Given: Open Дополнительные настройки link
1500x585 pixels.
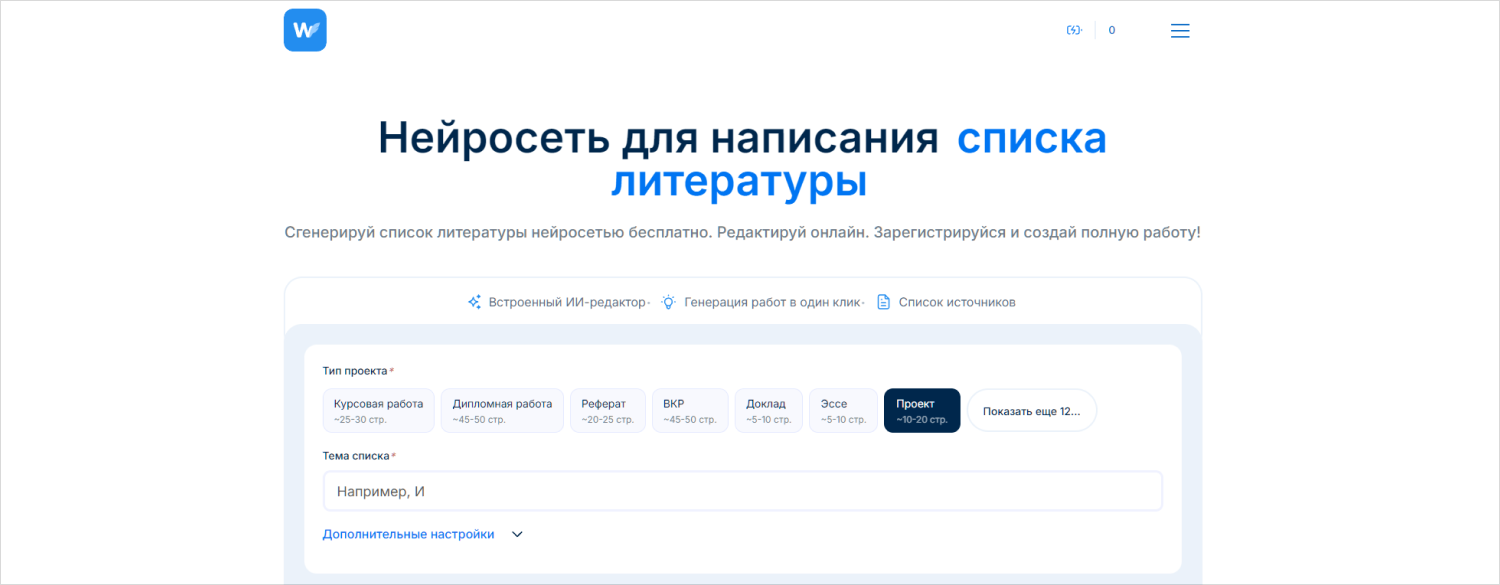Looking at the screenshot, I should tap(408, 534).
